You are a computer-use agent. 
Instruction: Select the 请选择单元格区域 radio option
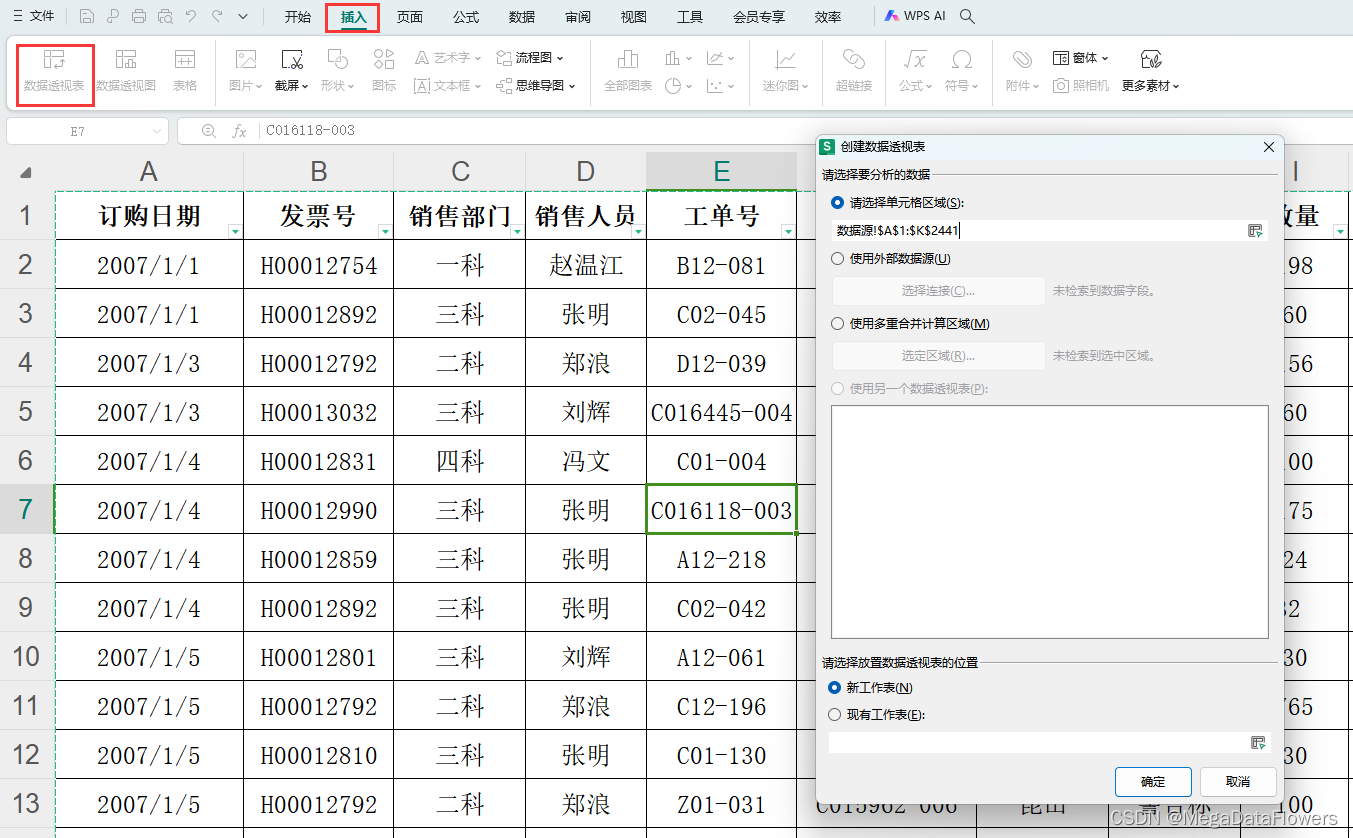[837, 202]
